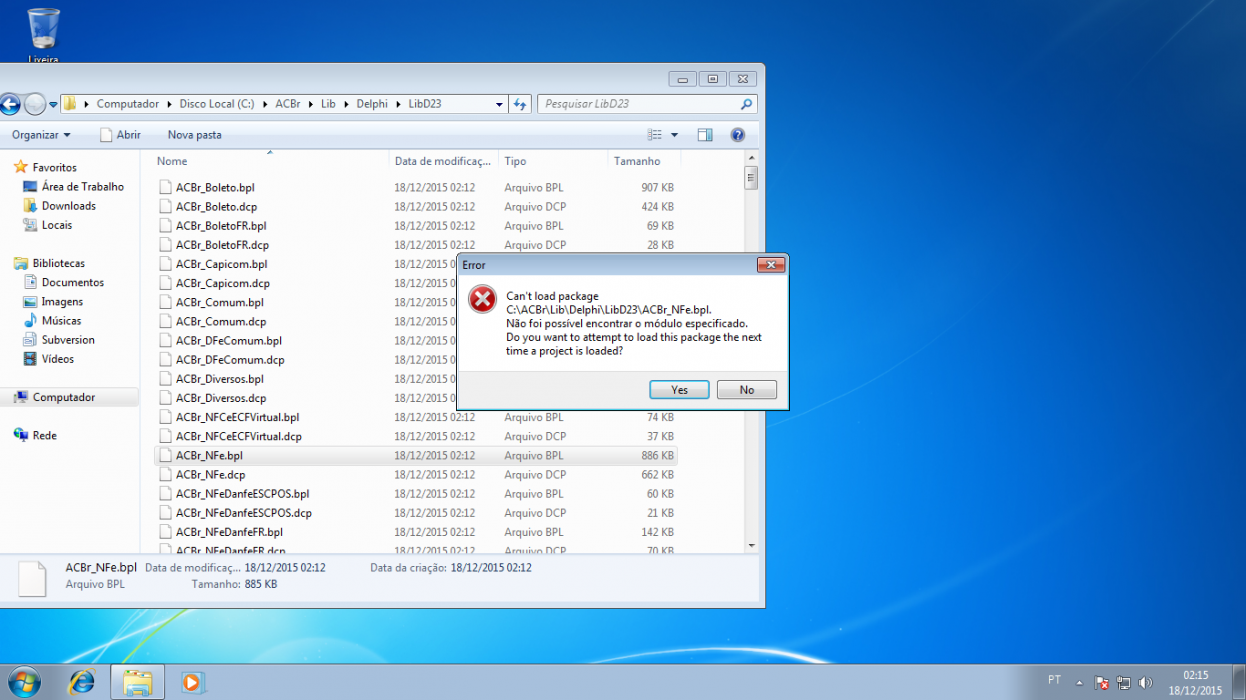1246x700 pixels.
Task: Open Windows Media Player taskbar icon
Action: click(192, 682)
